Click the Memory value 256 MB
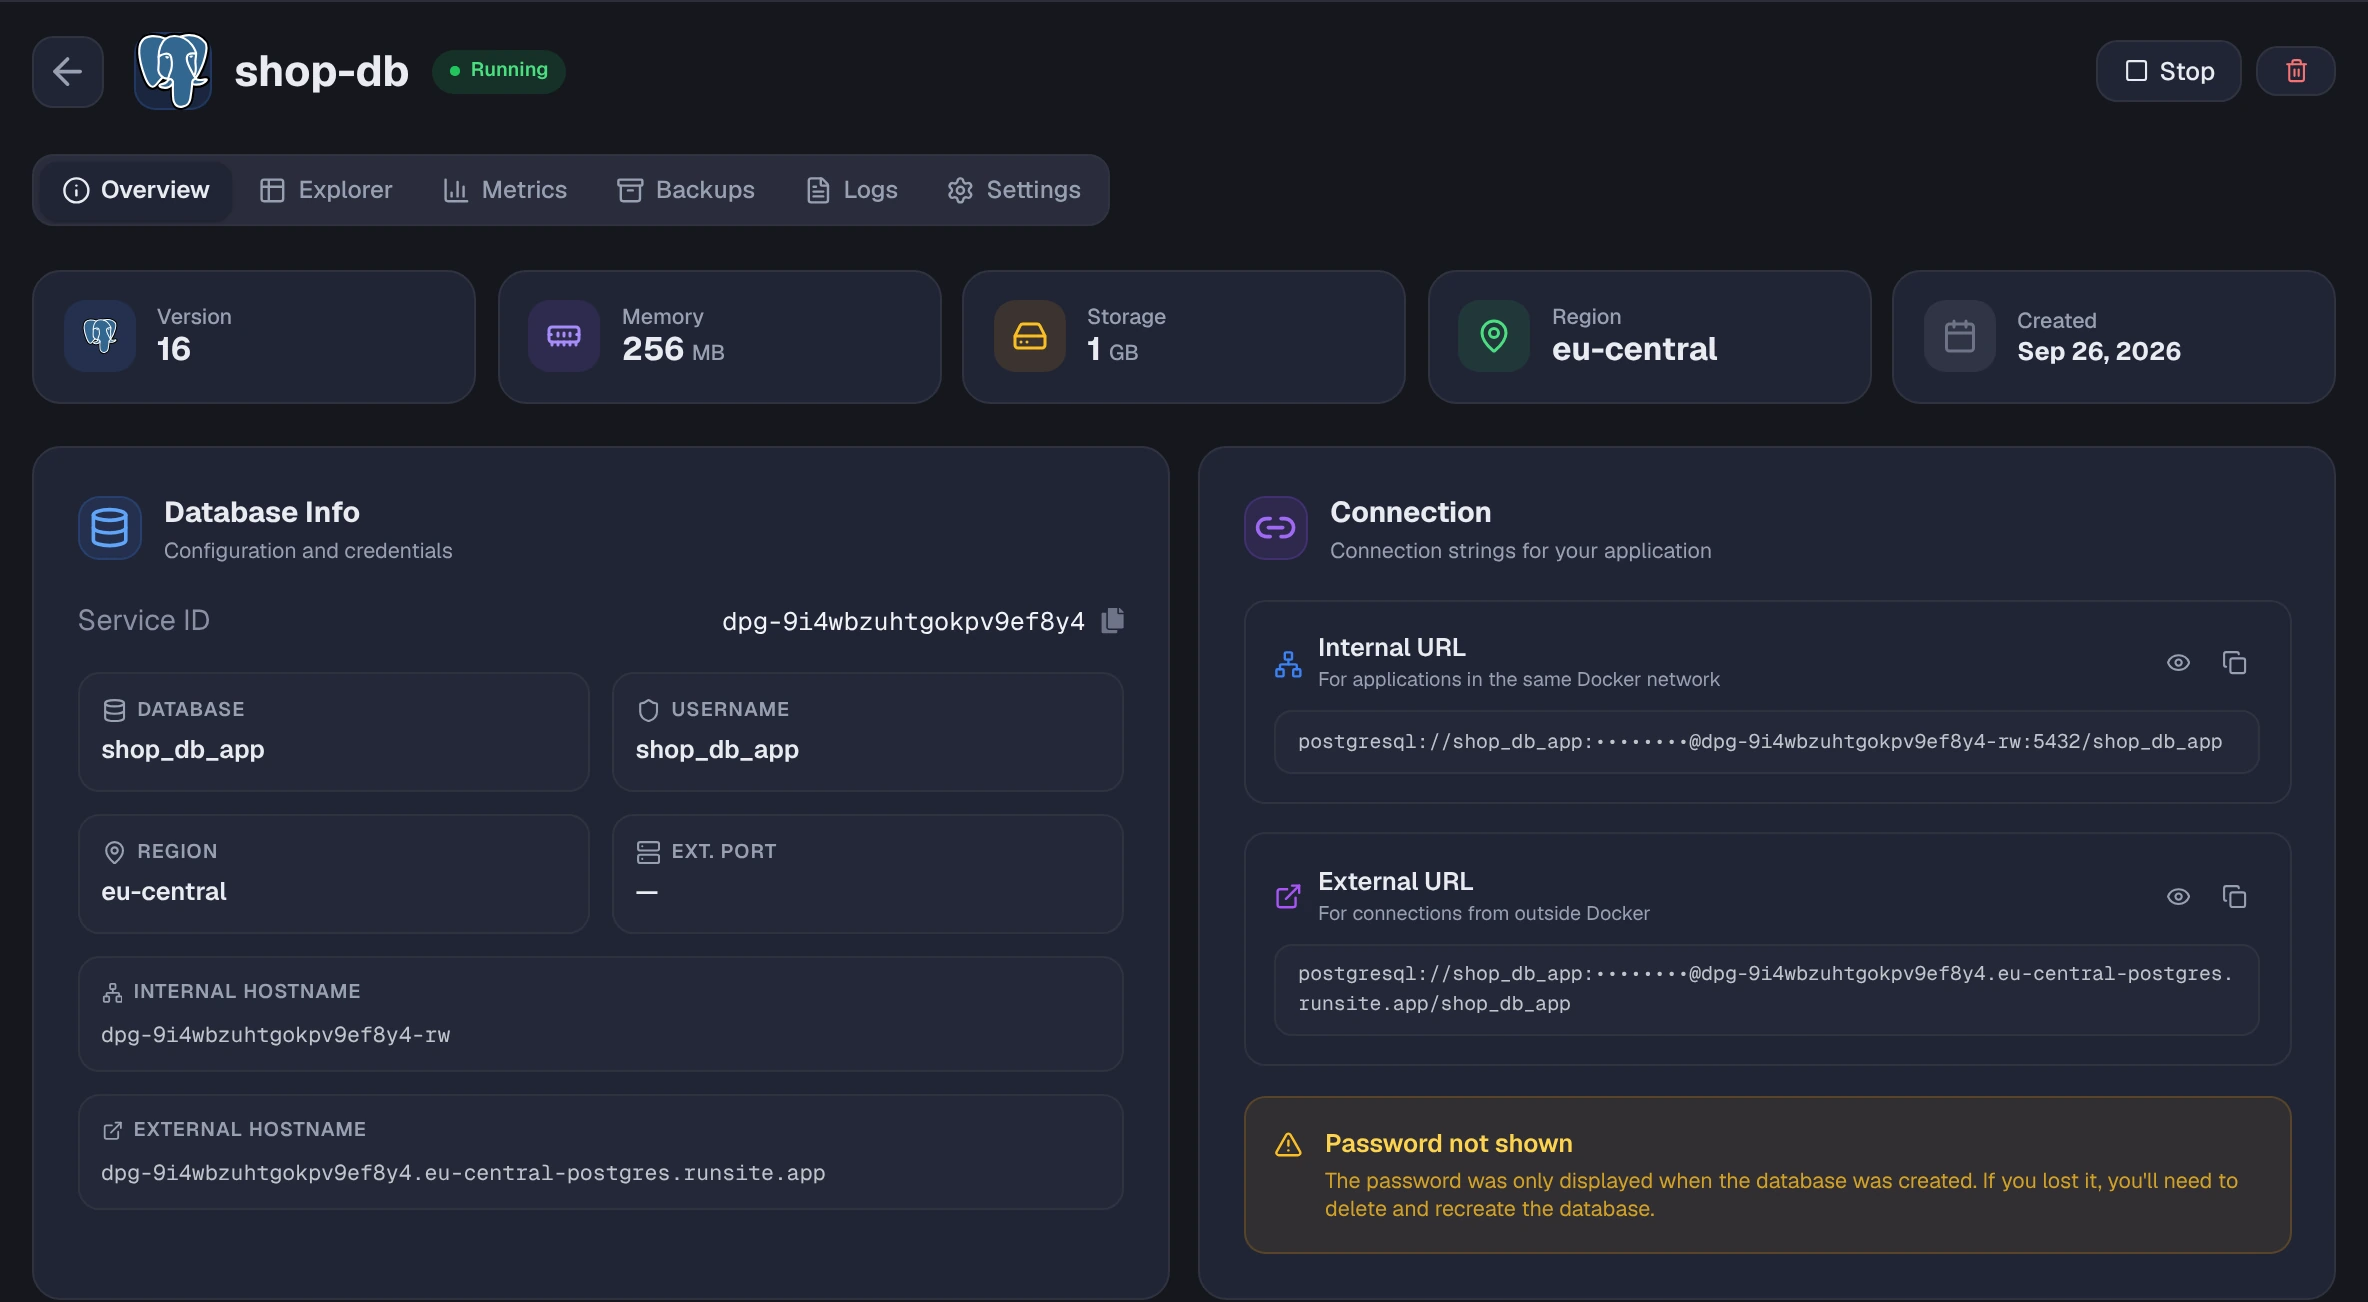The image size is (2368, 1302). [x=673, y=350]
